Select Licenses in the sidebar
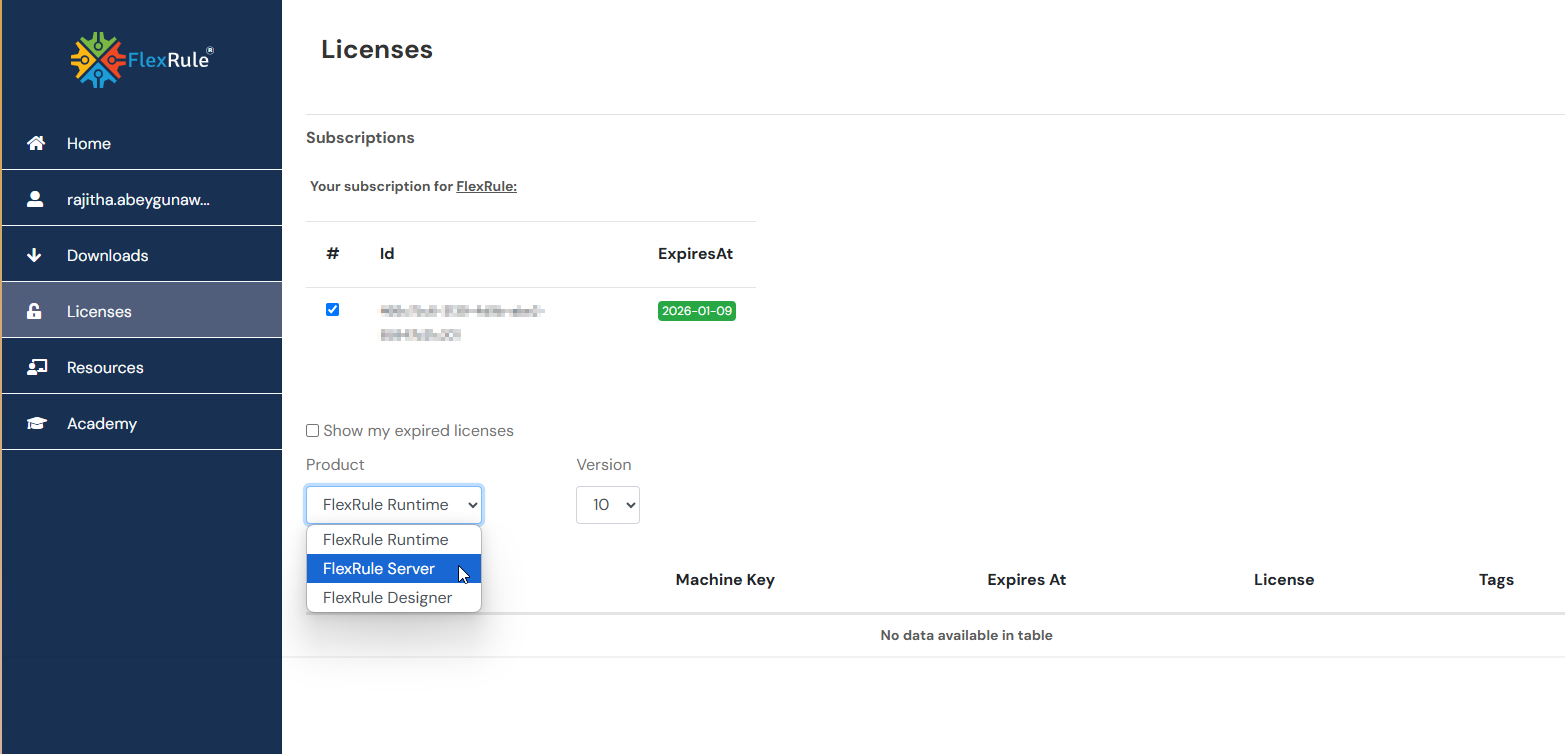This screenshot has height=754, width=1565. [x=141, y=311]
